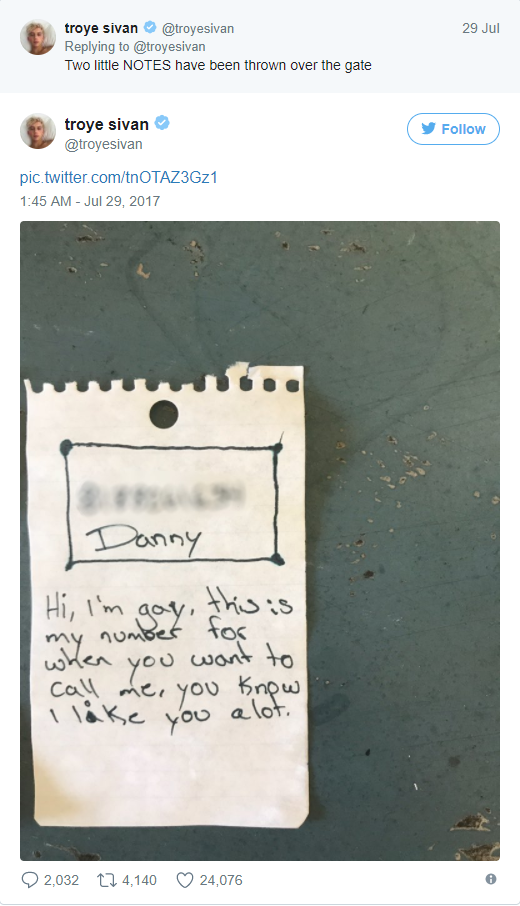This screenshot has height=906, width=520.
Task: Open @troyesivan handle under main author name
Action: tap(103, 144)
